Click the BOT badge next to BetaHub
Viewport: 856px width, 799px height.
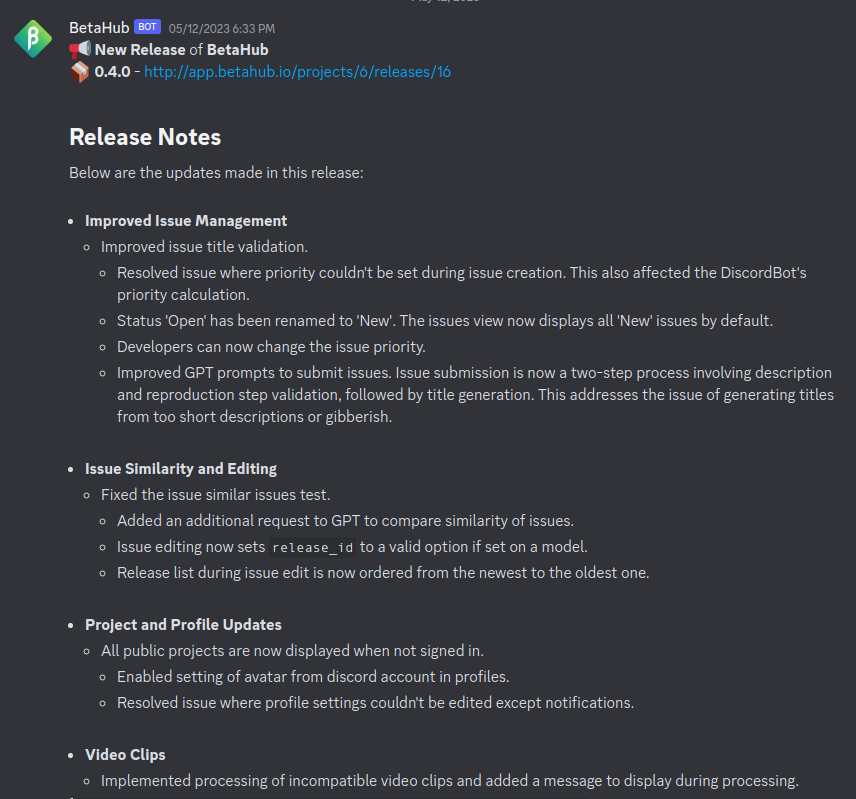coord(147,27)
